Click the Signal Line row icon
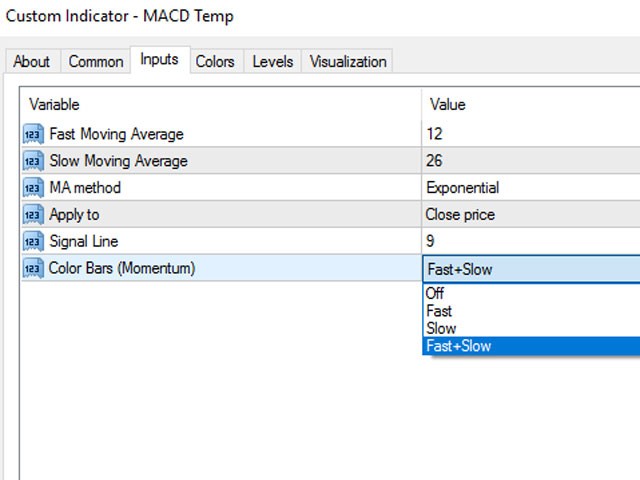Viewport: 640px width, 480px height. pyautogui.click(x=33, y=241)
